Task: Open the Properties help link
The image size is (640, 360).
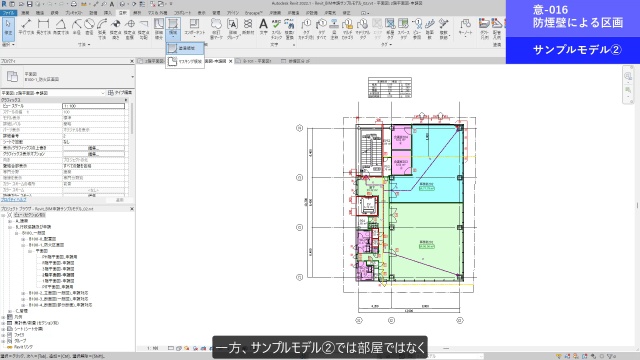Action: click(x=14, y=200)
